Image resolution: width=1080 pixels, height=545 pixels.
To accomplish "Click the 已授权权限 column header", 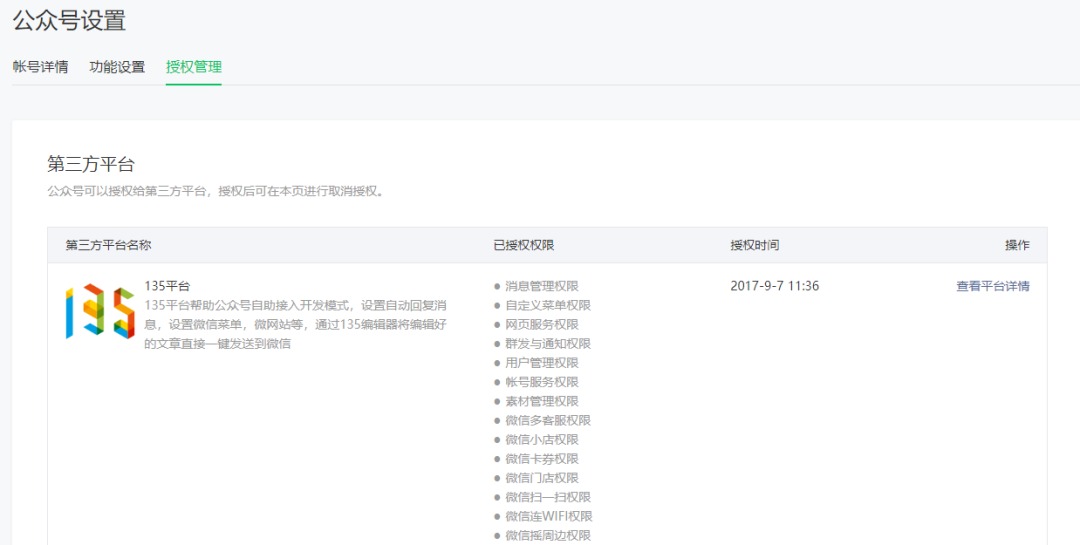I will tap(524, 245).
